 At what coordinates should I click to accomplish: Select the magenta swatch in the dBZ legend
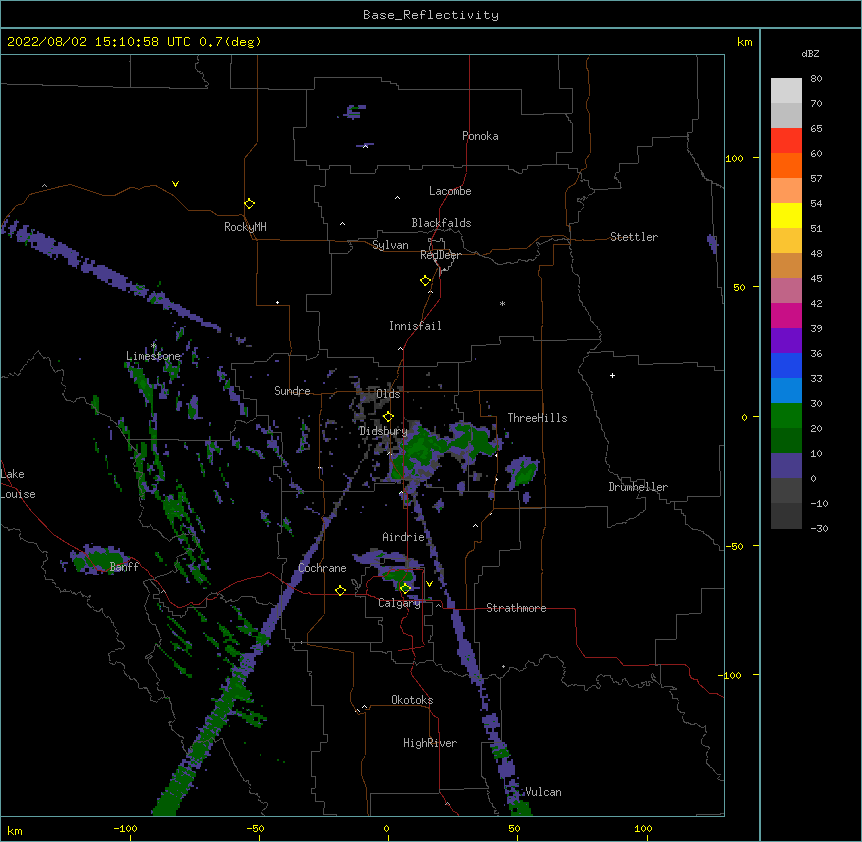[x=786, y=315]
